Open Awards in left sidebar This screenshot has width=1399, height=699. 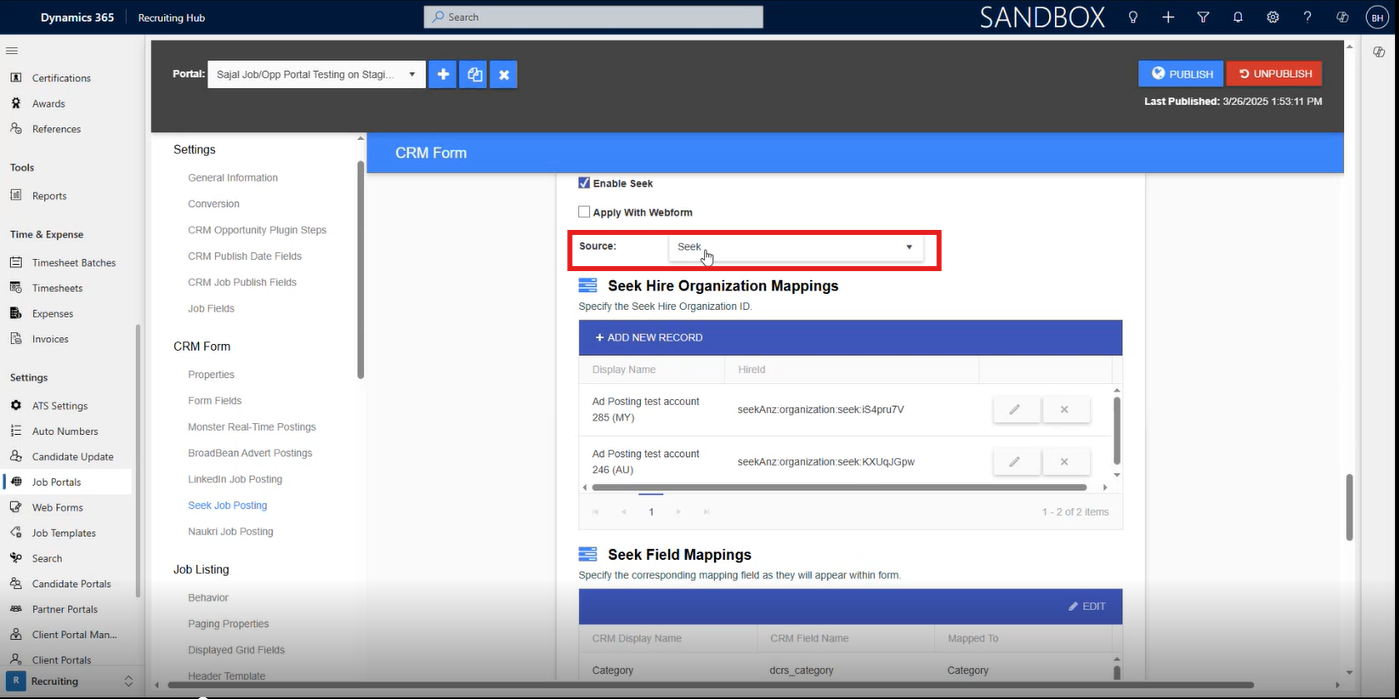tap(48, 103)
